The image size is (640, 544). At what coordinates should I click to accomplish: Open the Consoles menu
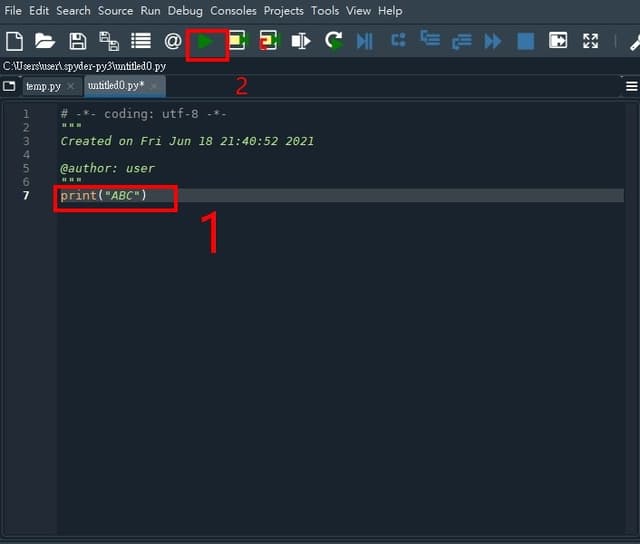pyautogui.click(x=233, y=11)
